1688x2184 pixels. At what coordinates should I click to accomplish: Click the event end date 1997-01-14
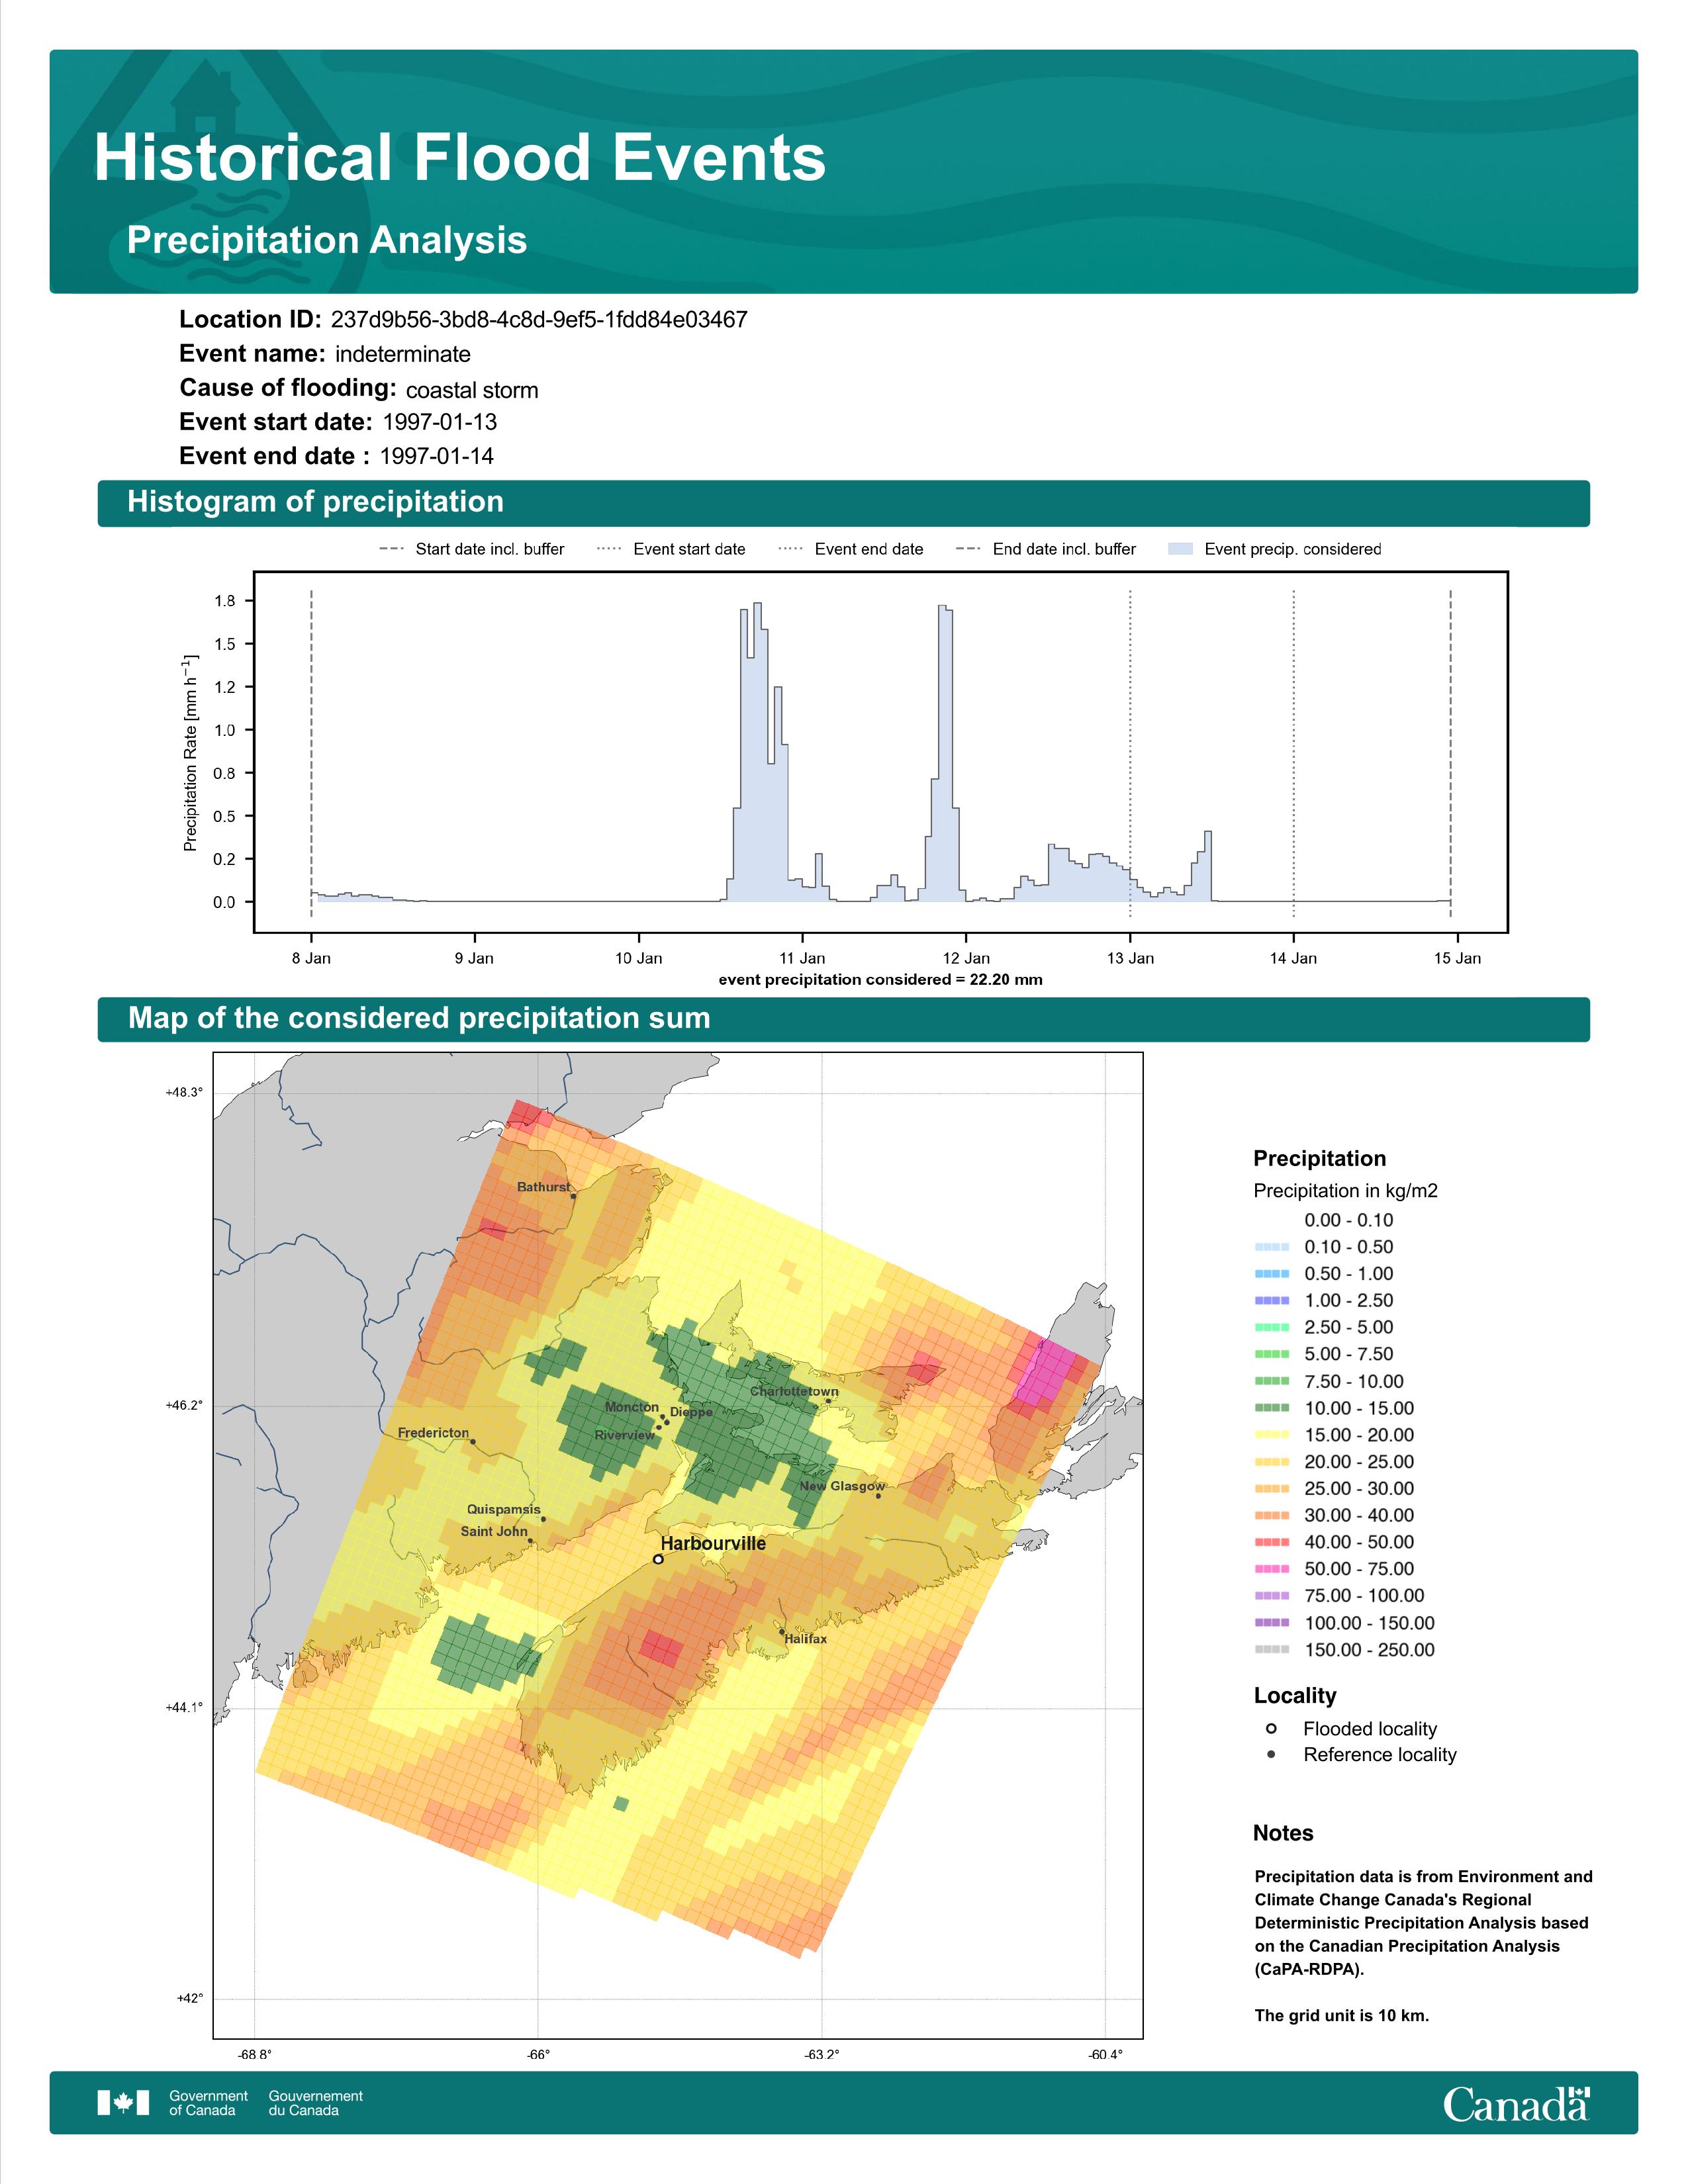click(437, 456)
